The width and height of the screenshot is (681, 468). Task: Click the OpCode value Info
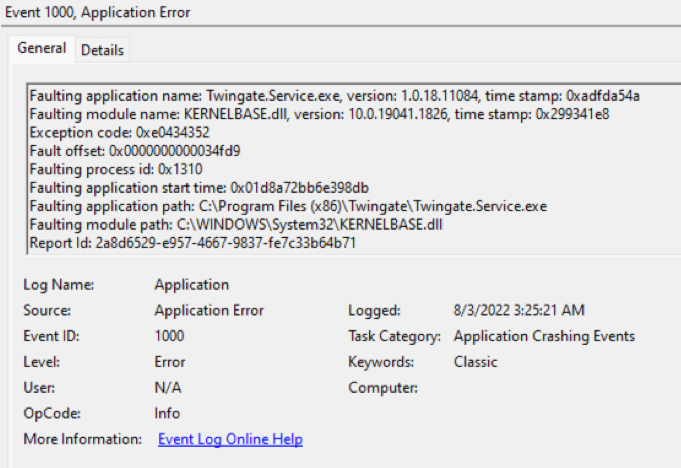(x=167, y=413)
